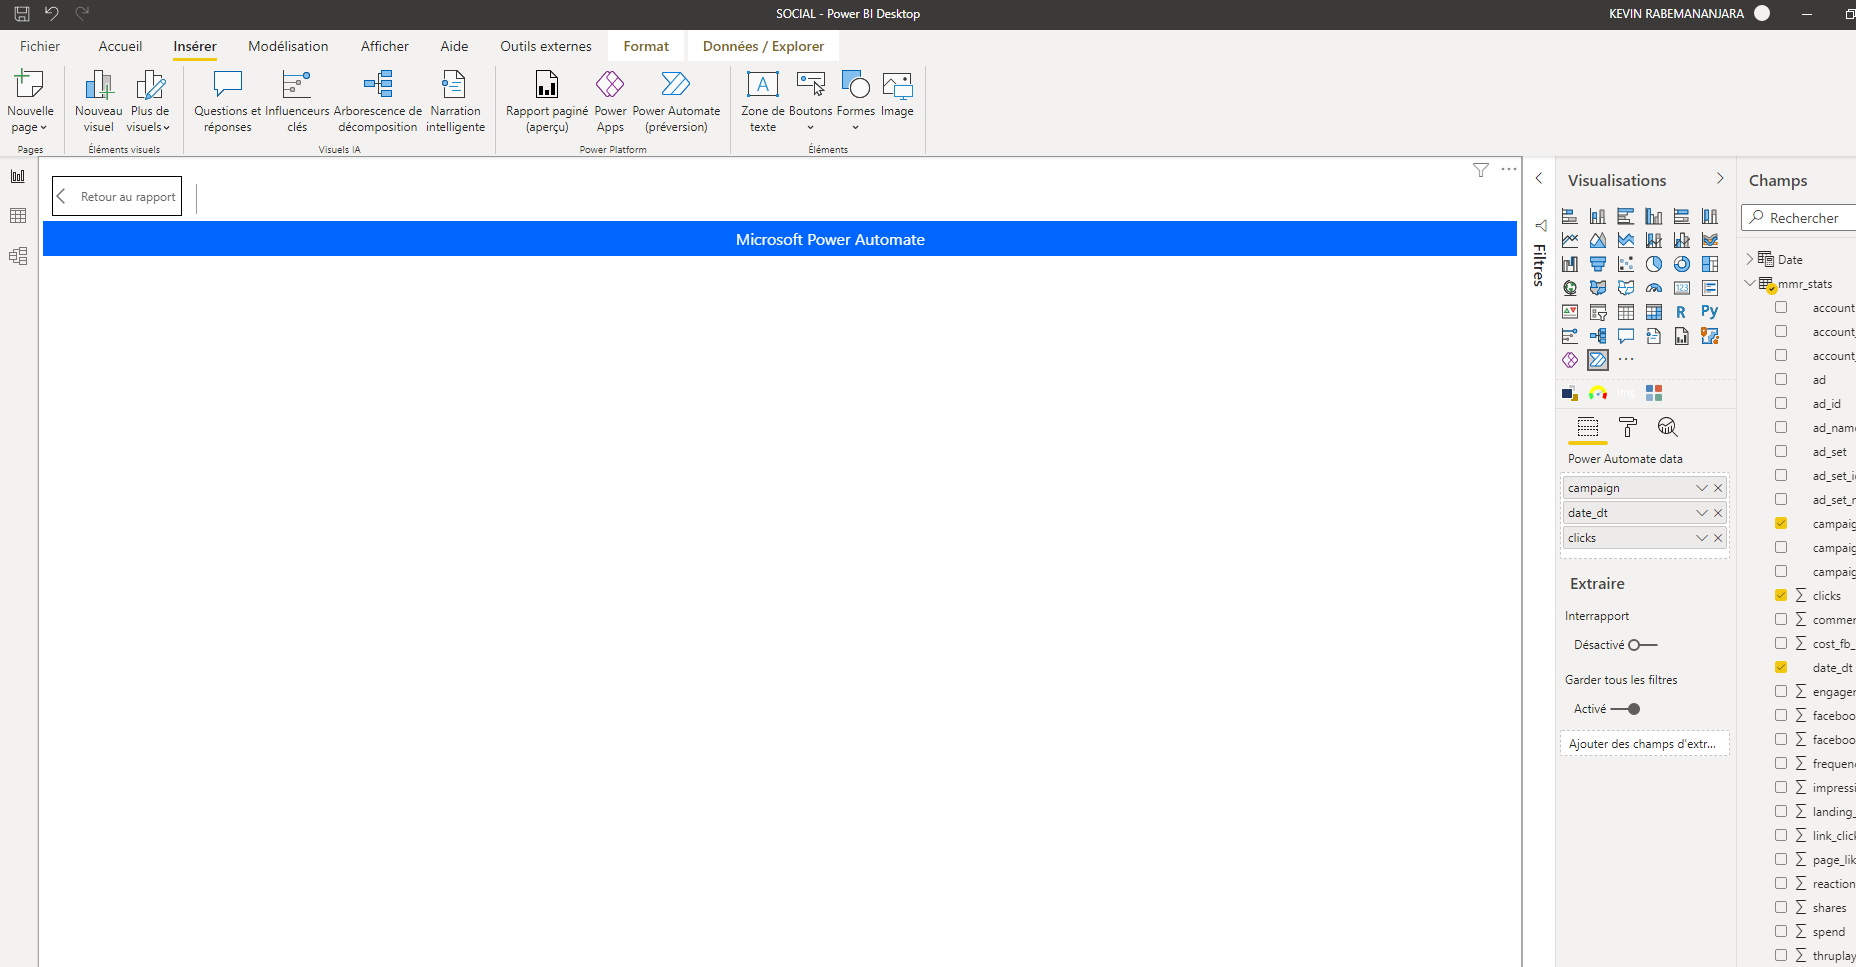Open the visual filter funnel icon
1856x967 pixels.
[x=1481, y=170]
